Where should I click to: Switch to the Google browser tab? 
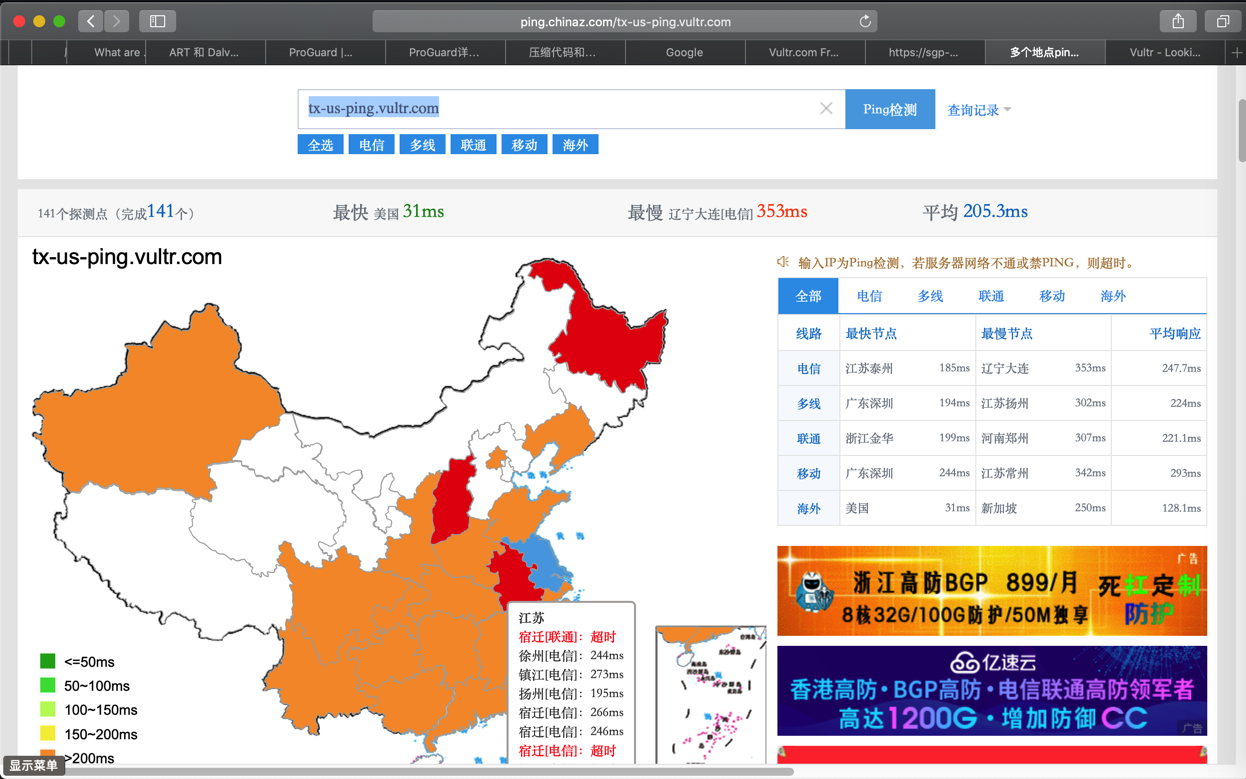(x=684, y=52)
